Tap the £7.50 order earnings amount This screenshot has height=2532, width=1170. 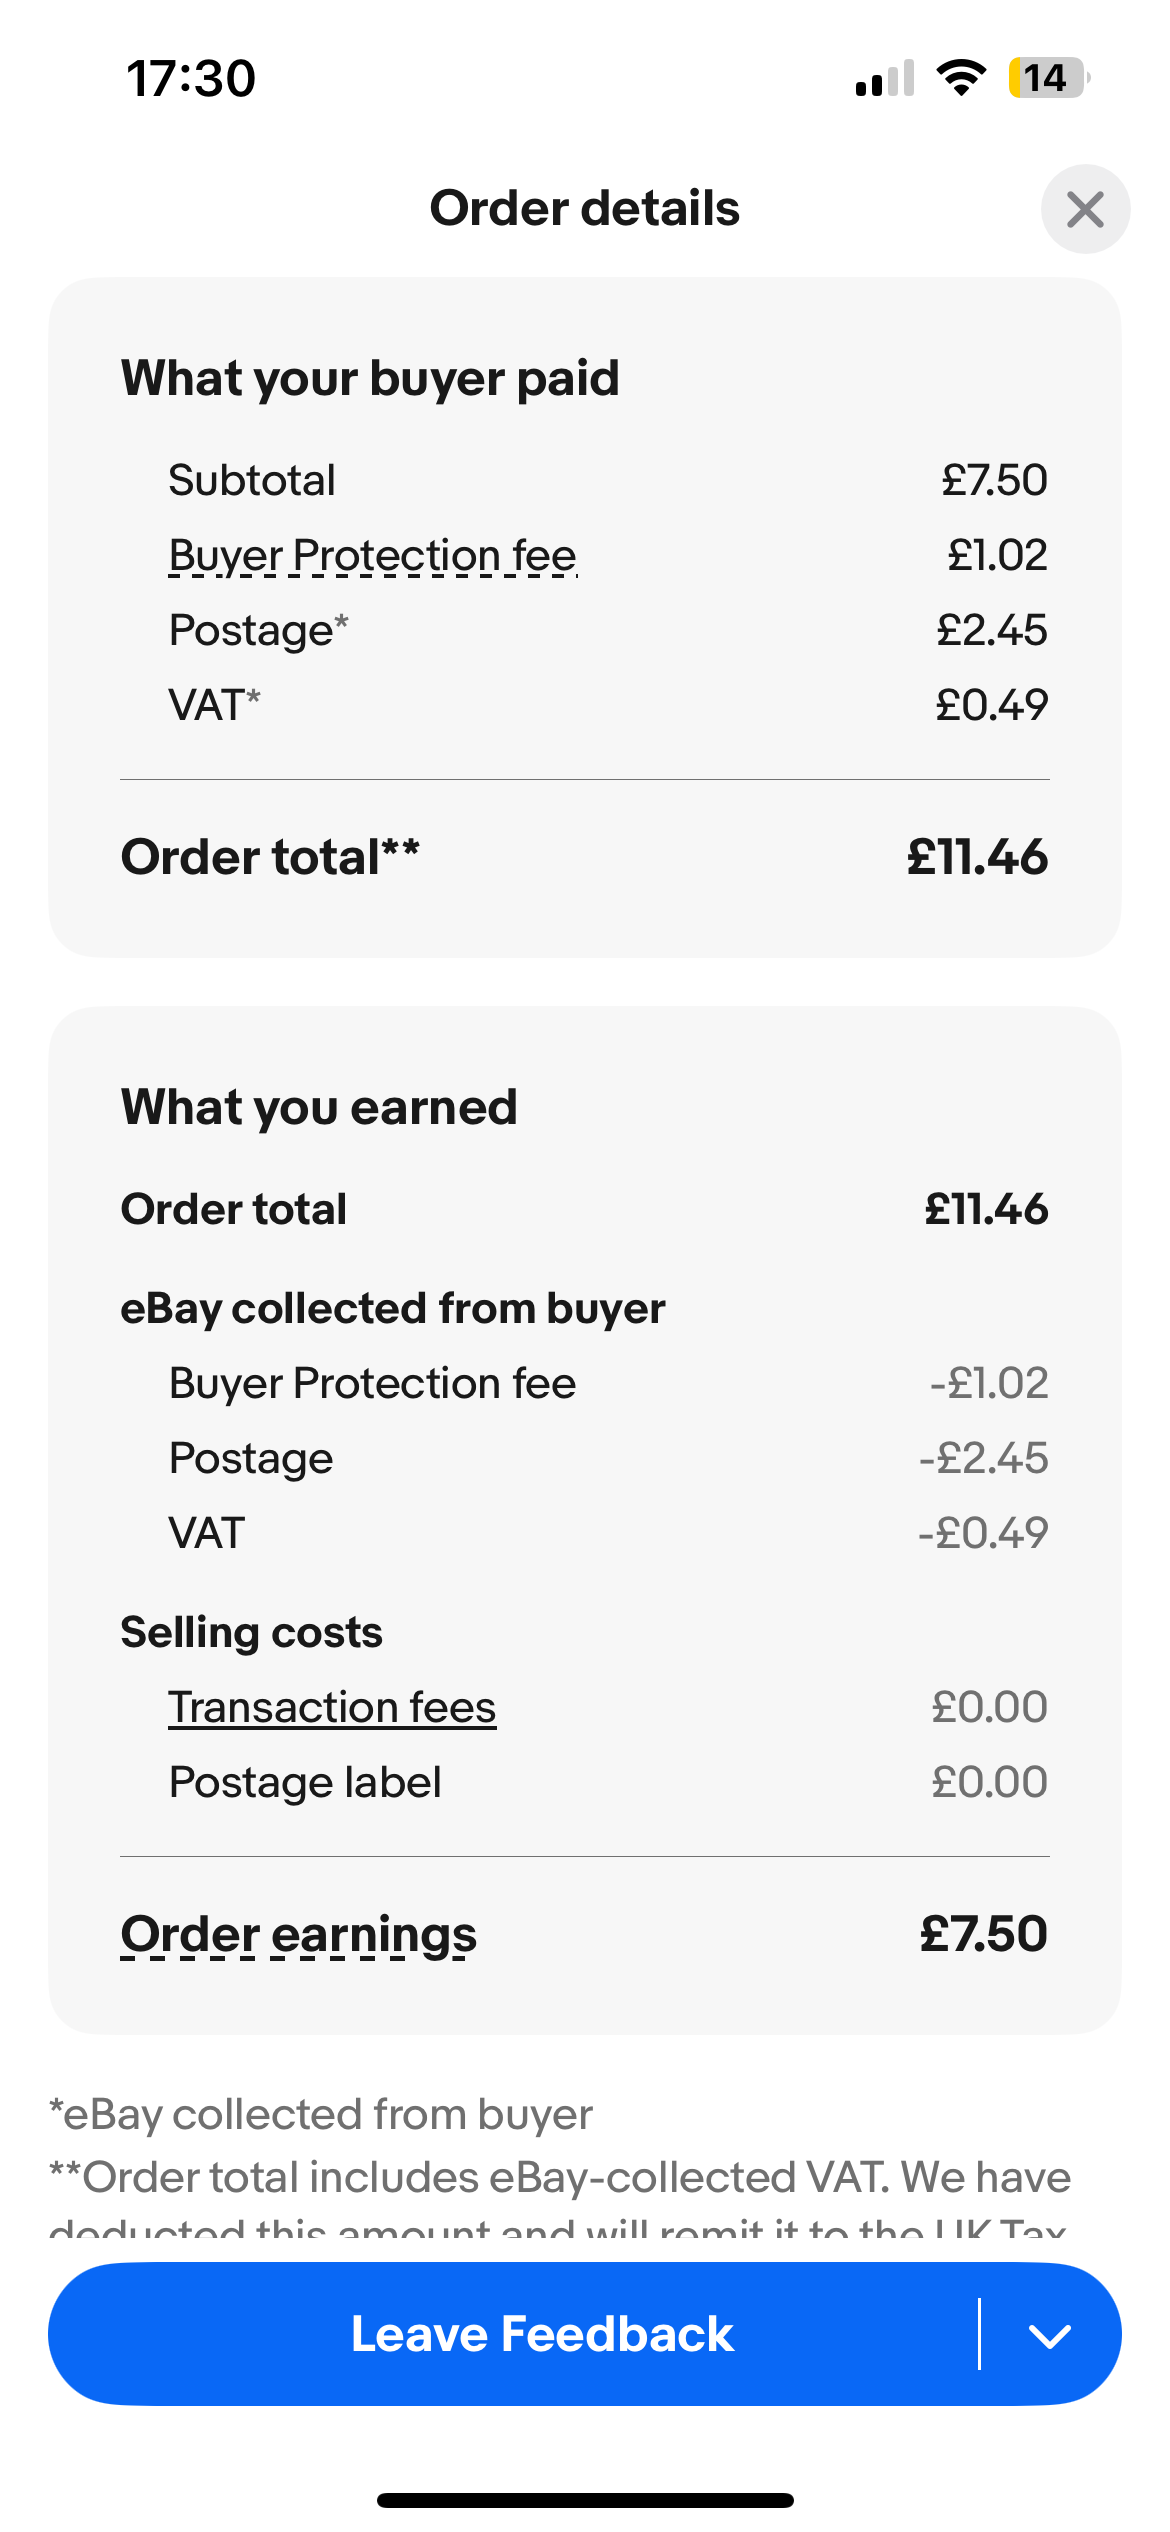click(x=984, y=1933)
